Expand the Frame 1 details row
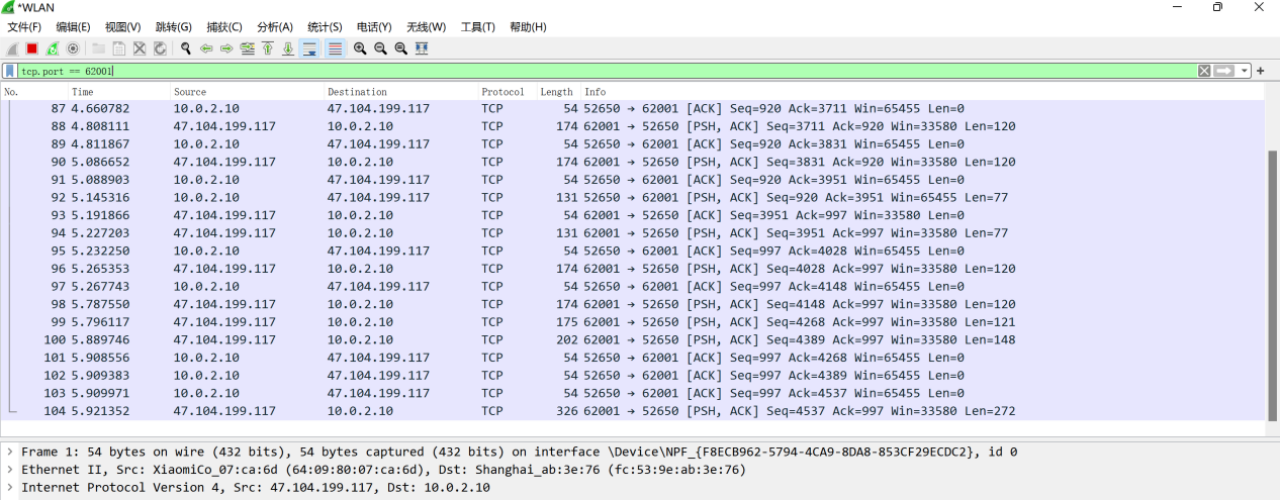Viewport: 1280px width, 500px height. point(10,452)
